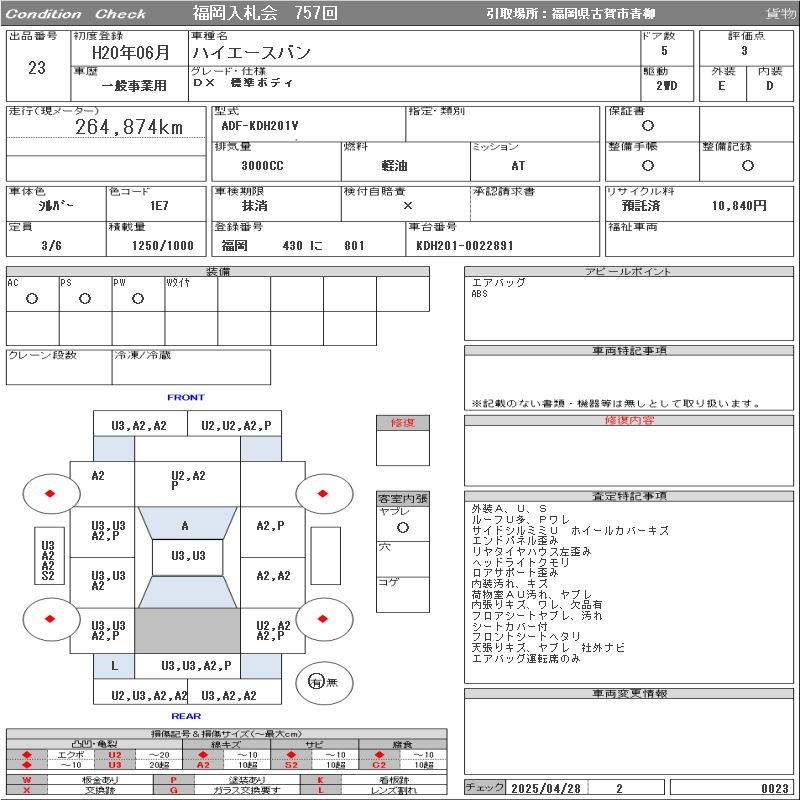Click the circle mark under 整備手帳
This screenshot has height=800, width=800.
click(648, 165)
